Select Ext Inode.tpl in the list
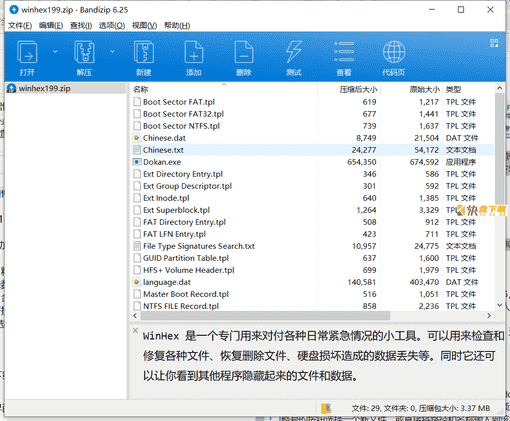Viewport: 510px width, 421px height. tap(313, 198)
